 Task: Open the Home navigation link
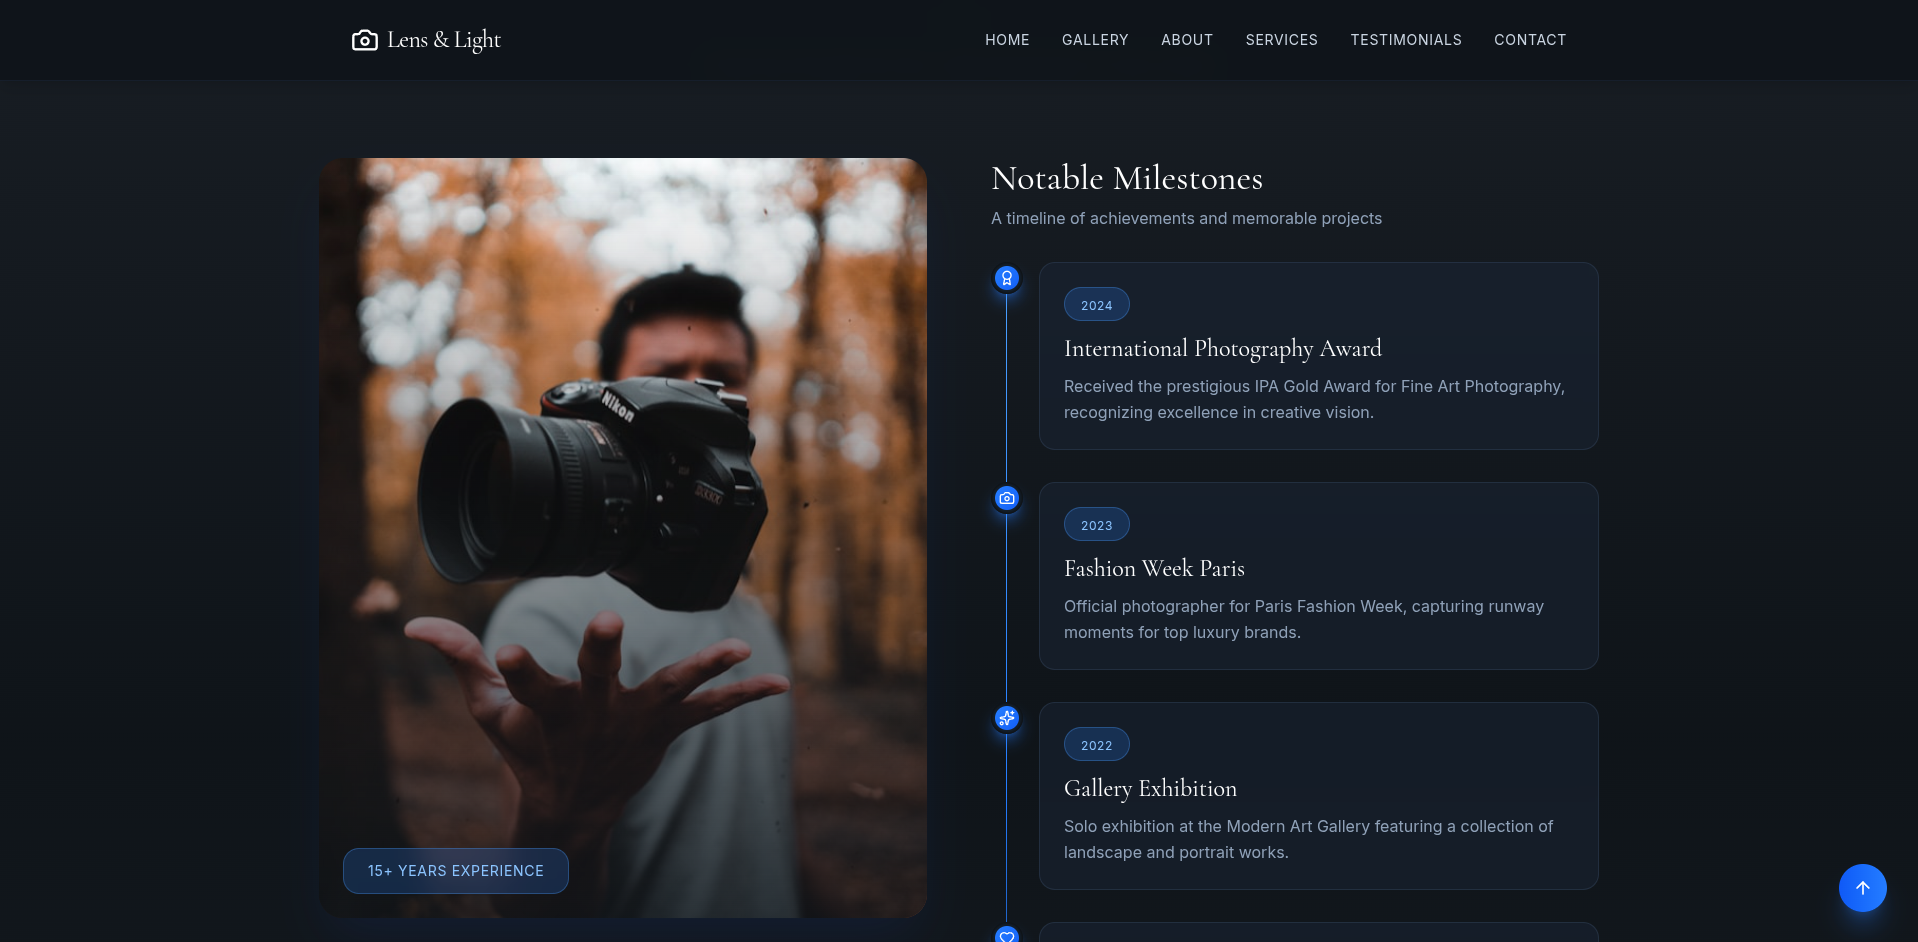point(1006,40)
